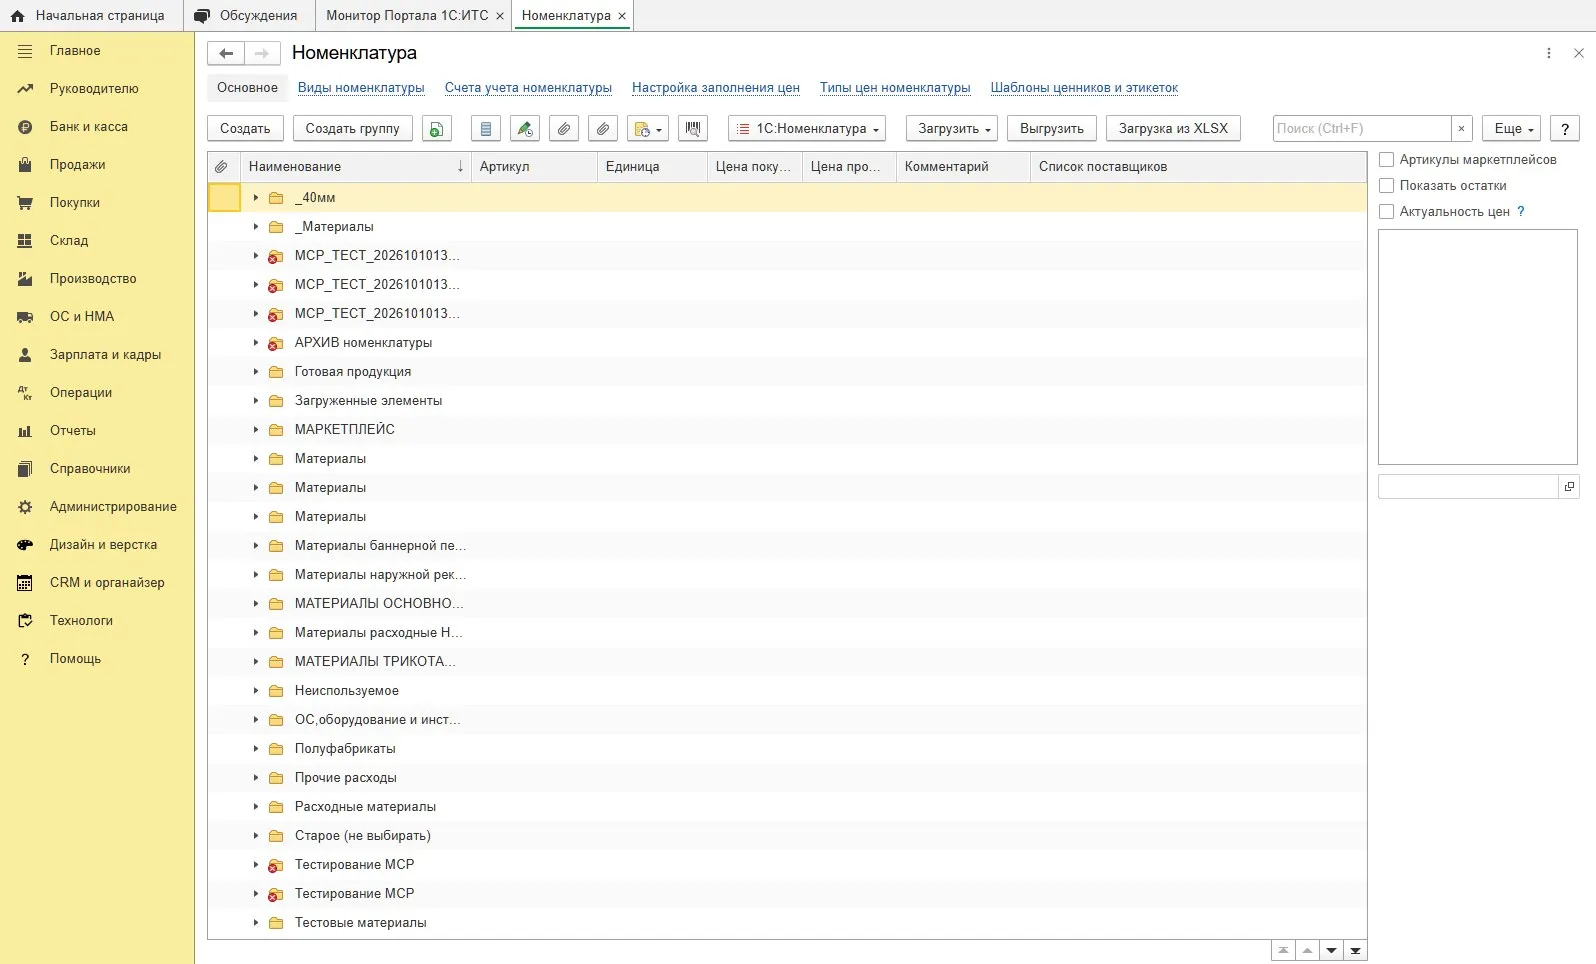Click the blue hint icon beside Актуальность цен
The width and height of the screenshot is (1596, 964).
tap(1521, 211)
